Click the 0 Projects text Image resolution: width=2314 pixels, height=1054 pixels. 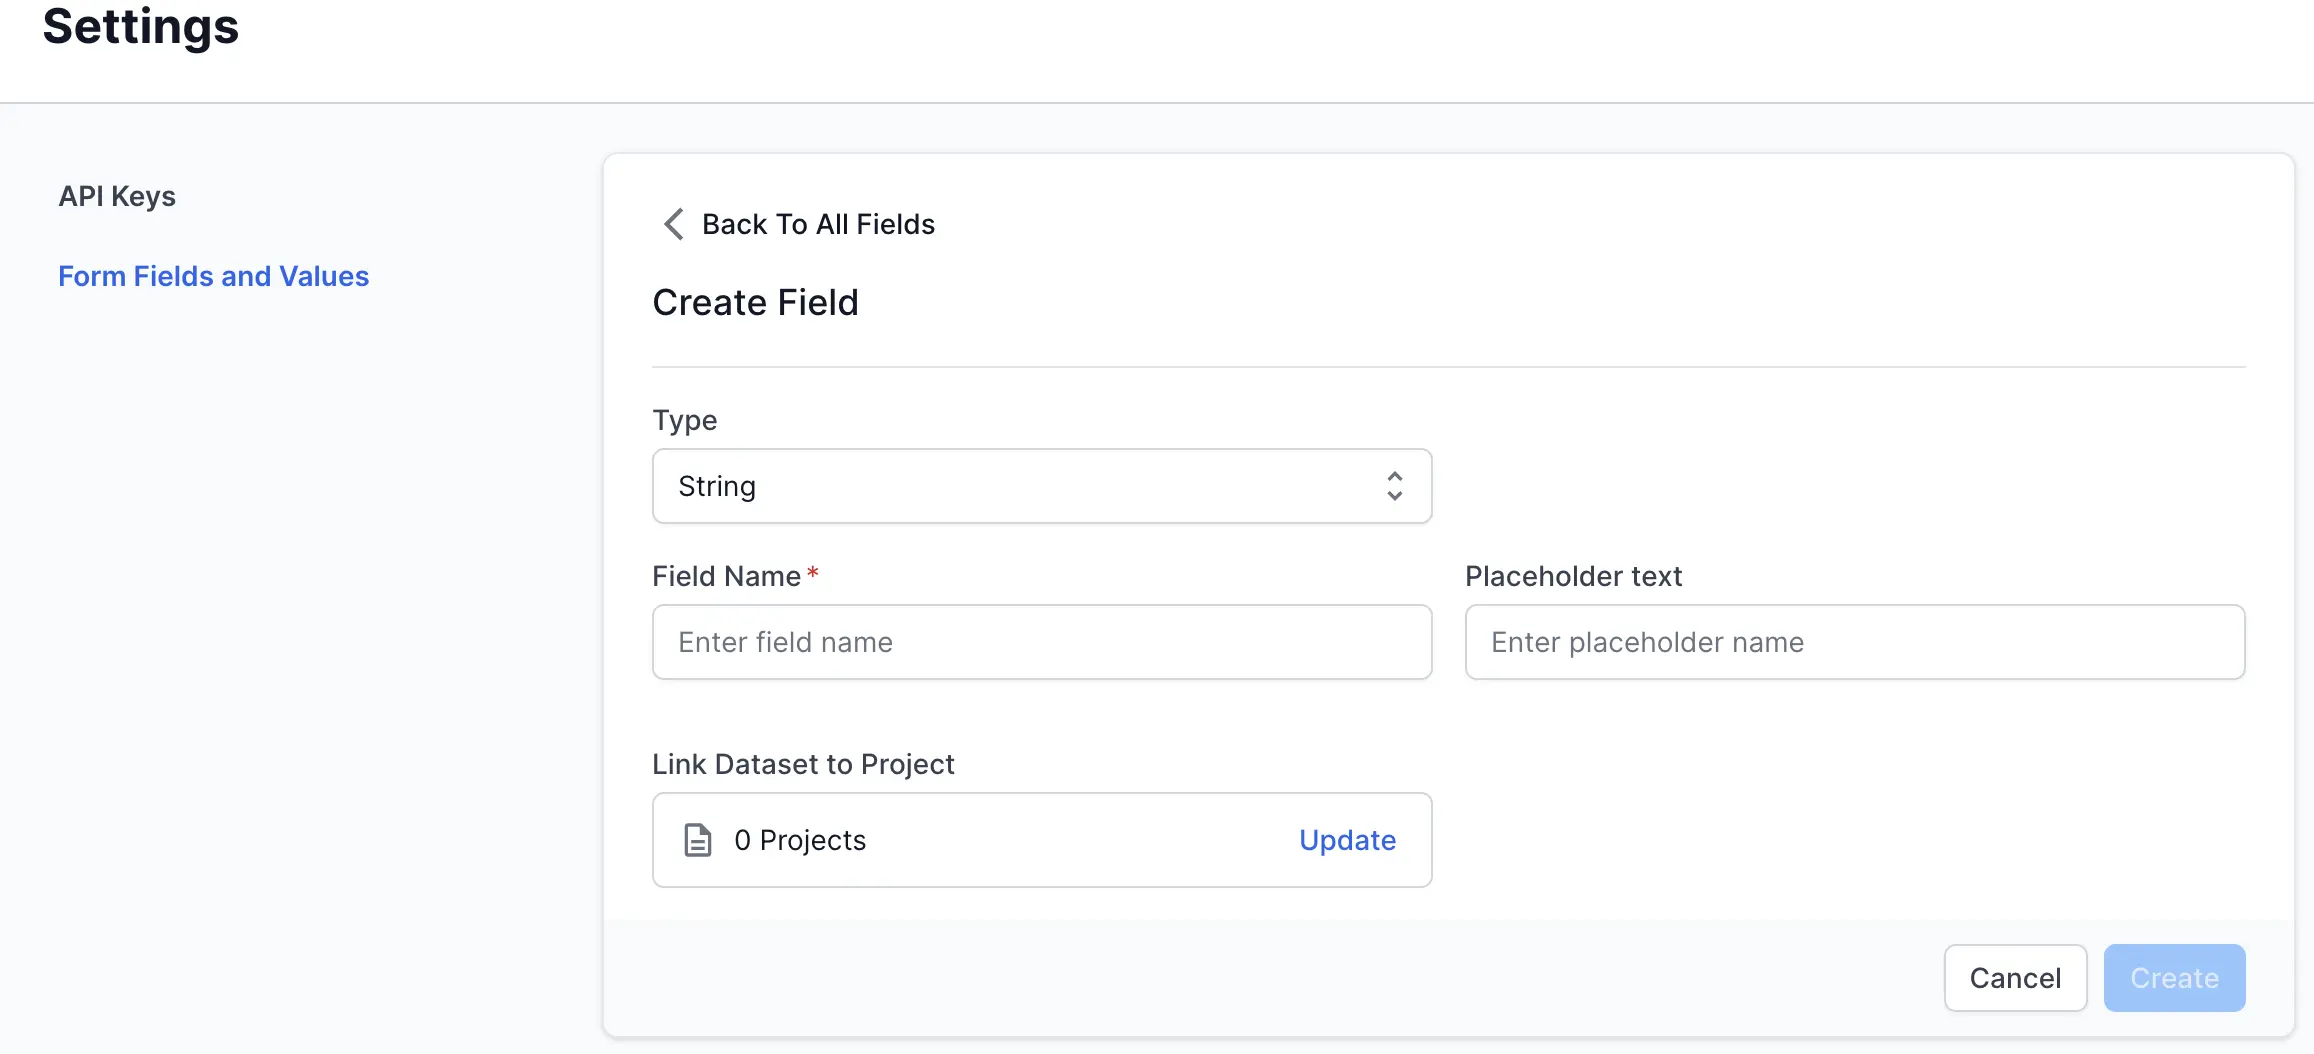(x=800, y=840)
